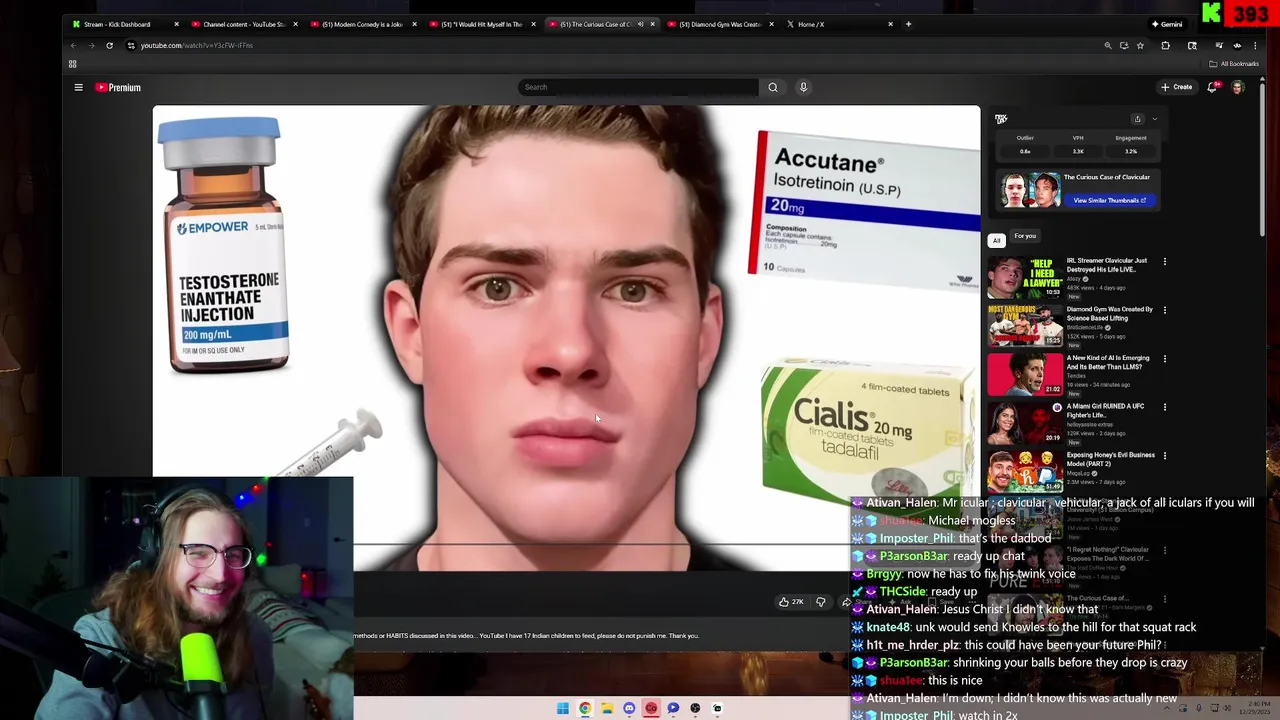1280x720 pixels.
Task: Open the Windows Start menu
Action: pos(563,708)
